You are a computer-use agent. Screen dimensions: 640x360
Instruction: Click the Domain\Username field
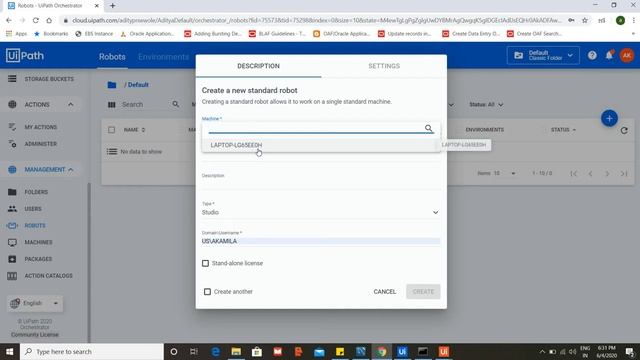coord(320,241)
